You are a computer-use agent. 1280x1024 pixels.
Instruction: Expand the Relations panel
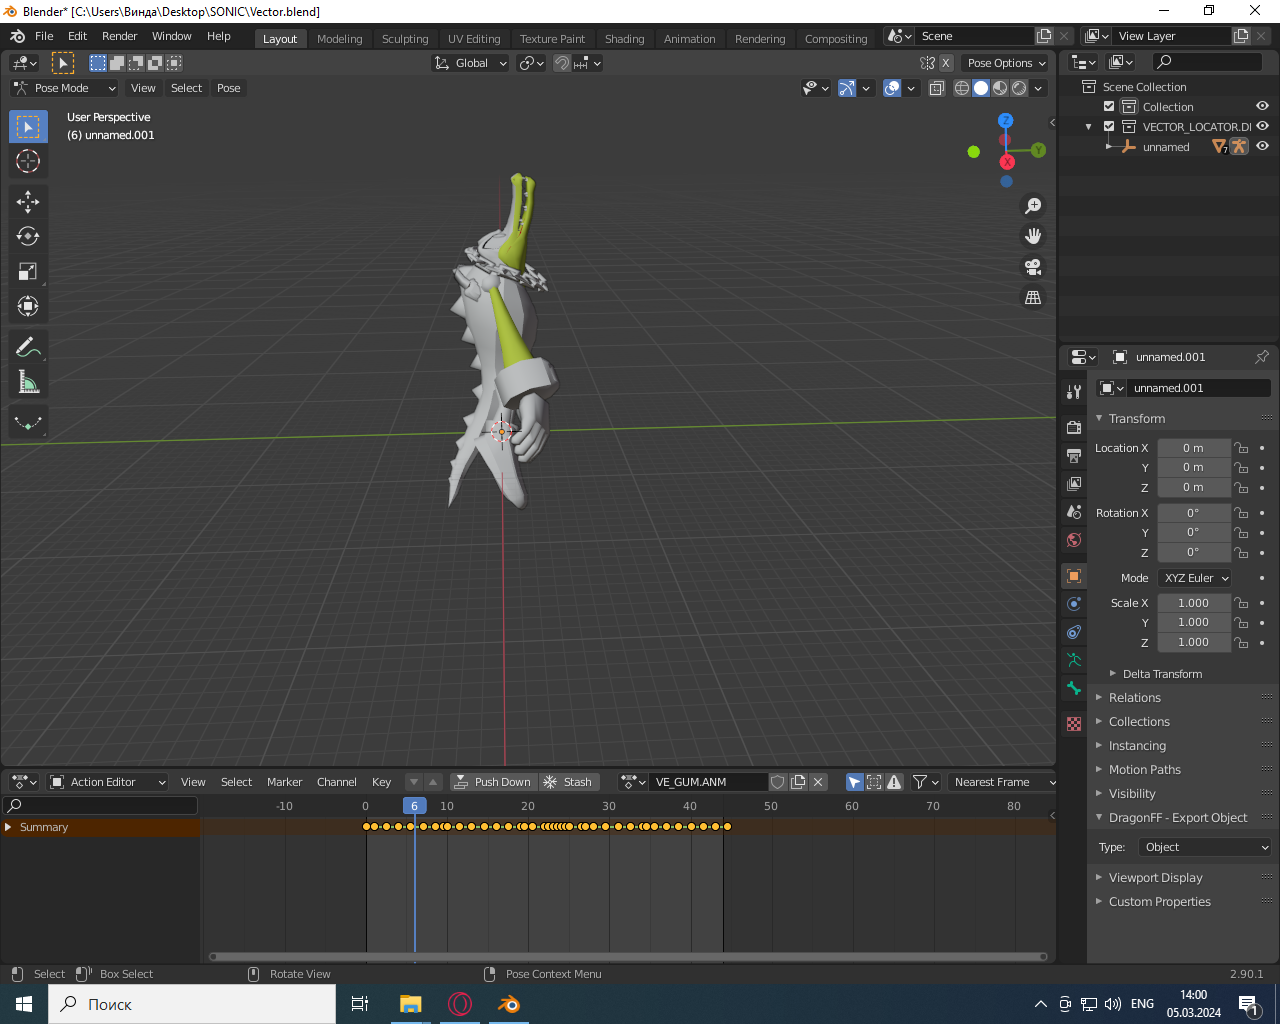1134,698
